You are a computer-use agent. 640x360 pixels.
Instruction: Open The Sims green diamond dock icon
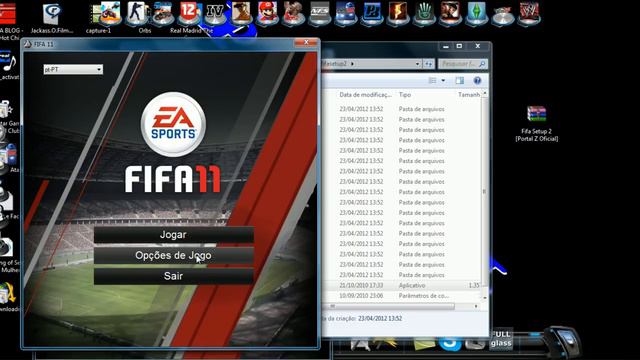coord(476,13)
